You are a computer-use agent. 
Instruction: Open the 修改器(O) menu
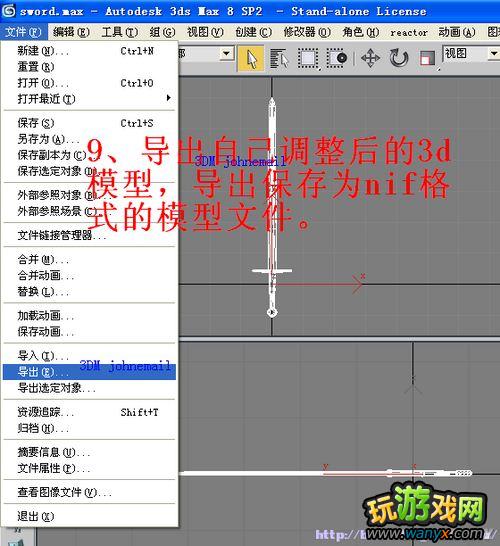[307, 32]
